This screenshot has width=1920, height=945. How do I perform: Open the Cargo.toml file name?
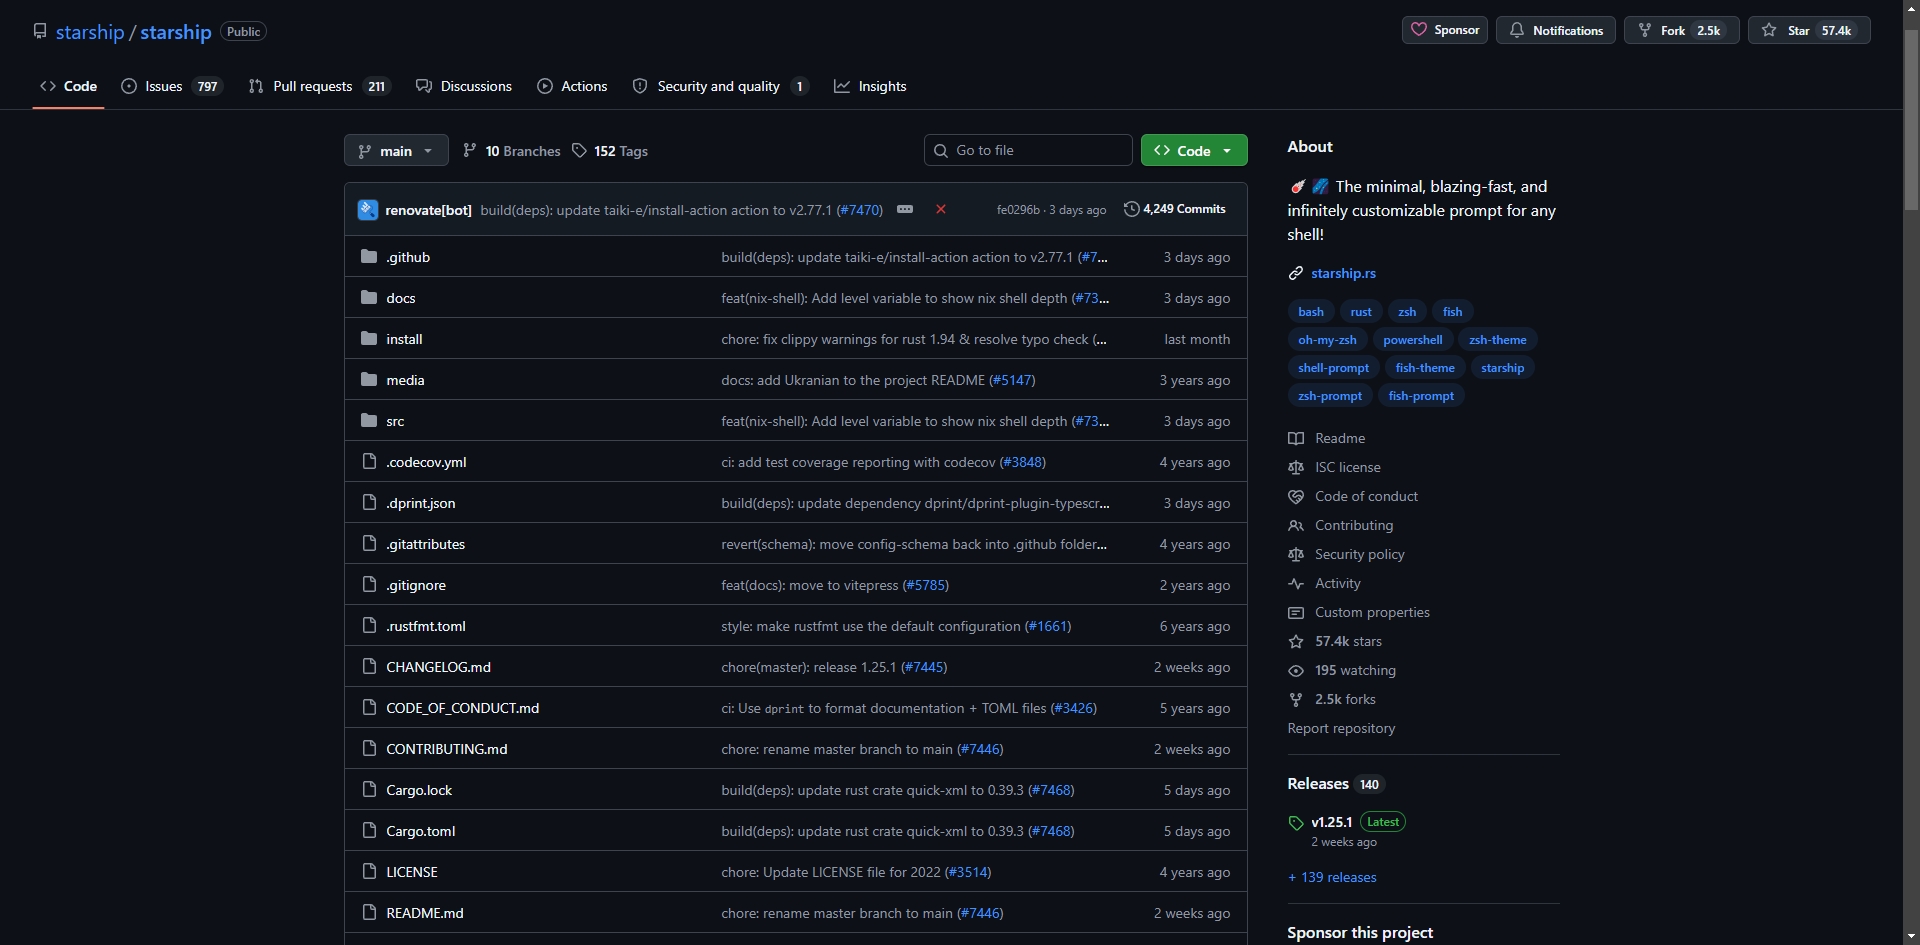tap(421, 831)
